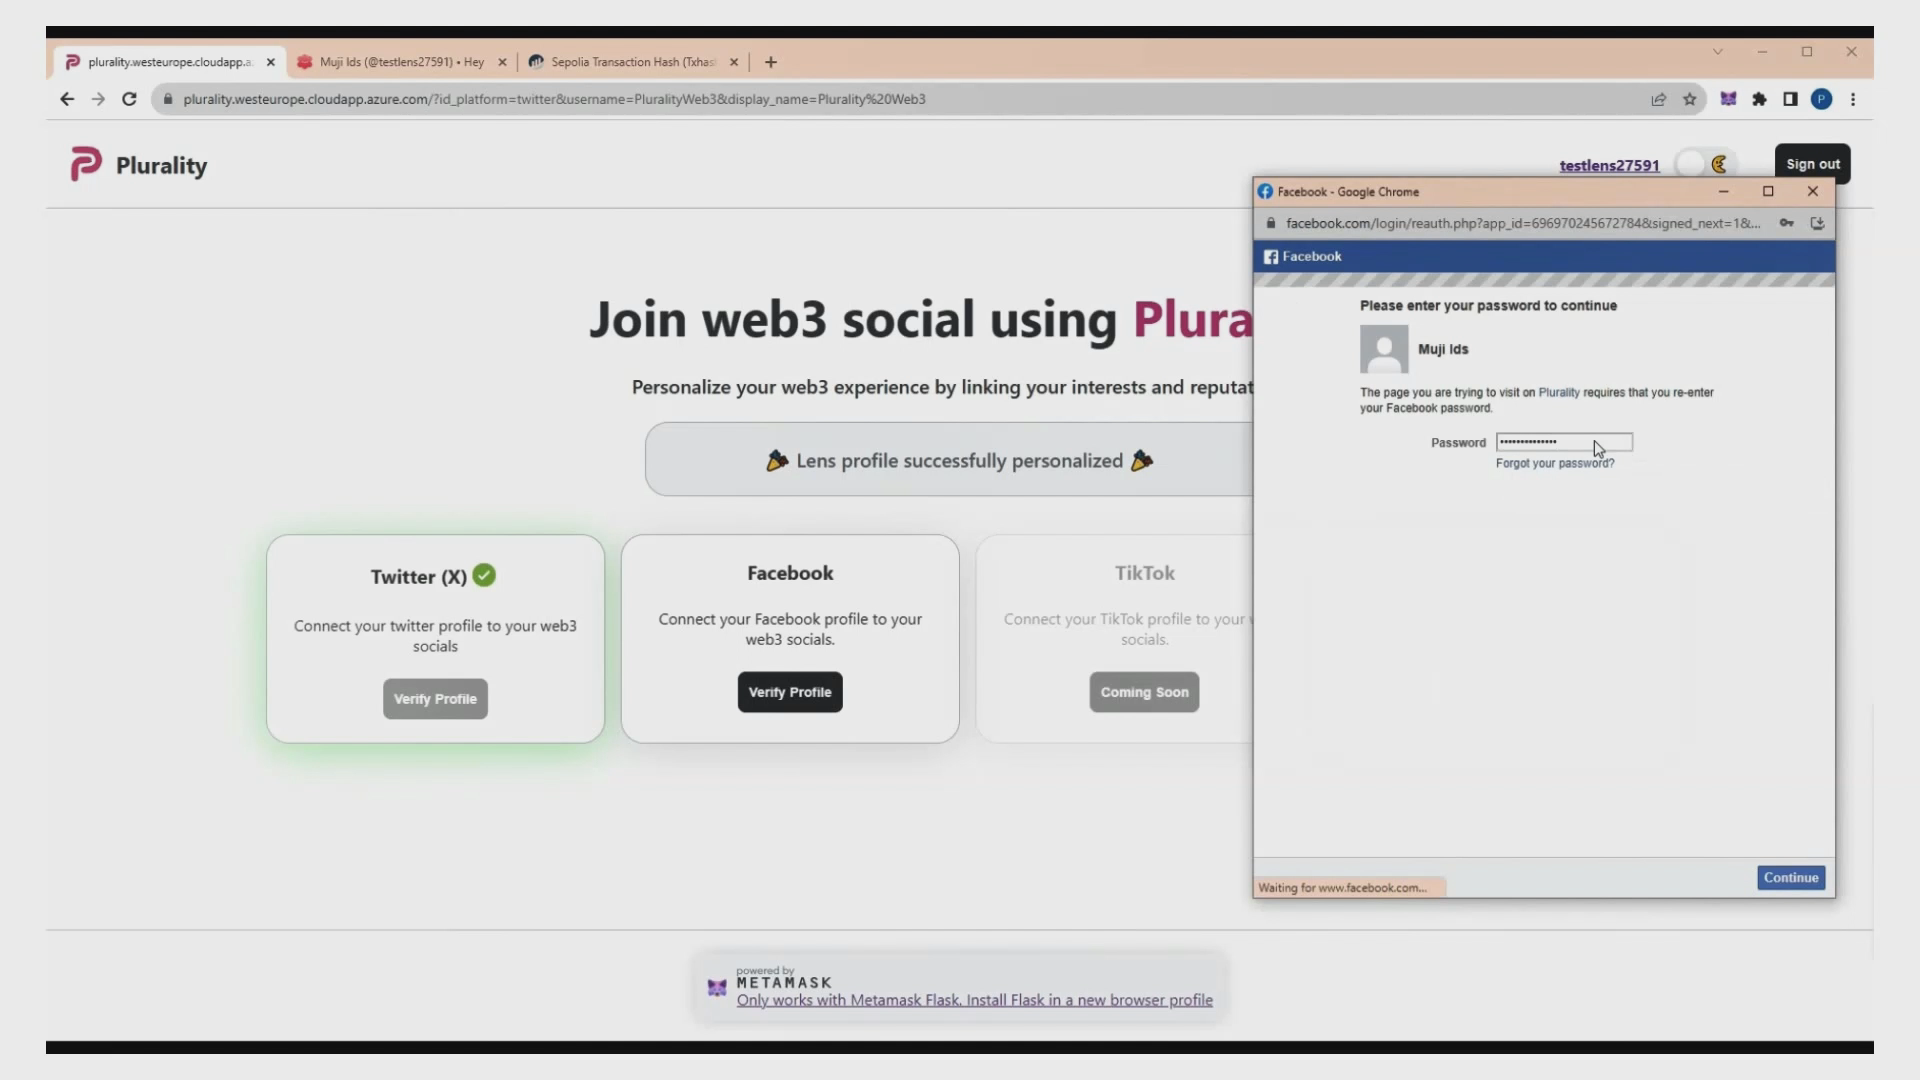Open the MetaMask Flask fox extension icon
The height and width of the screenshot is (1080, 1920).
1728,99
